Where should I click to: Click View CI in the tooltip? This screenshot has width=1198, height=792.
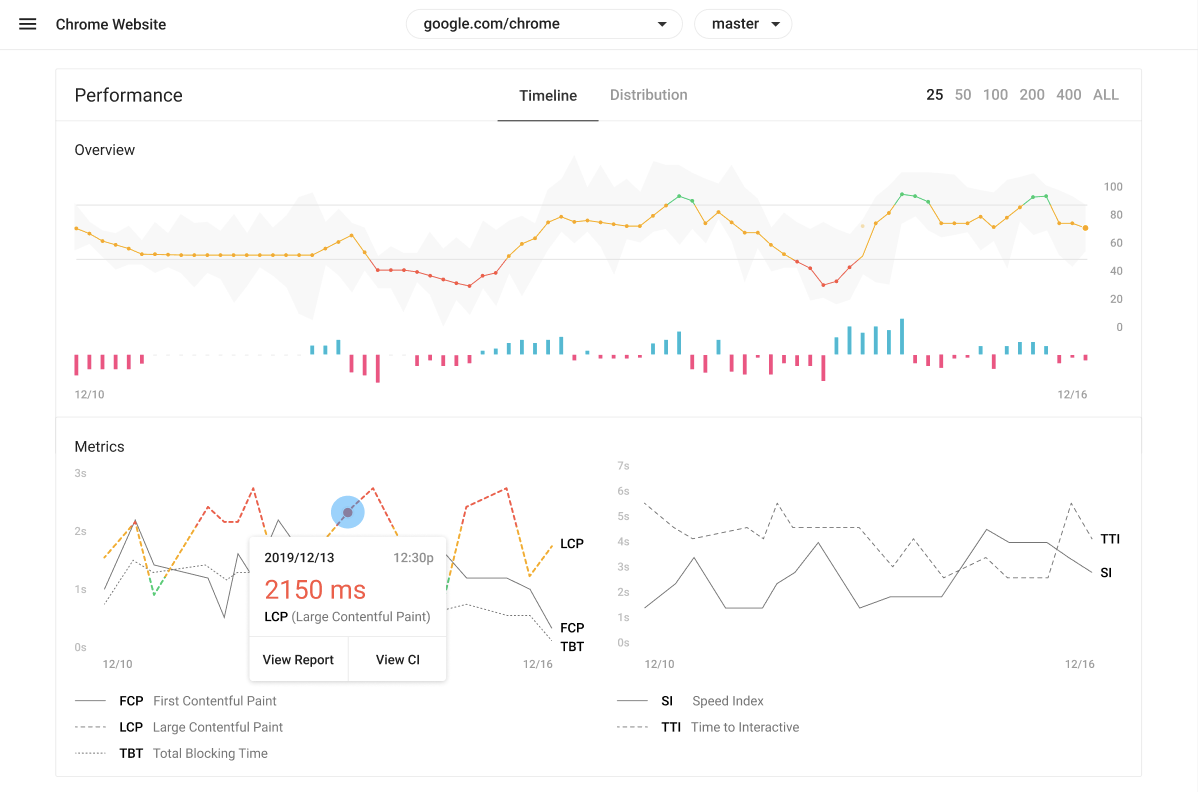point(397,659)
